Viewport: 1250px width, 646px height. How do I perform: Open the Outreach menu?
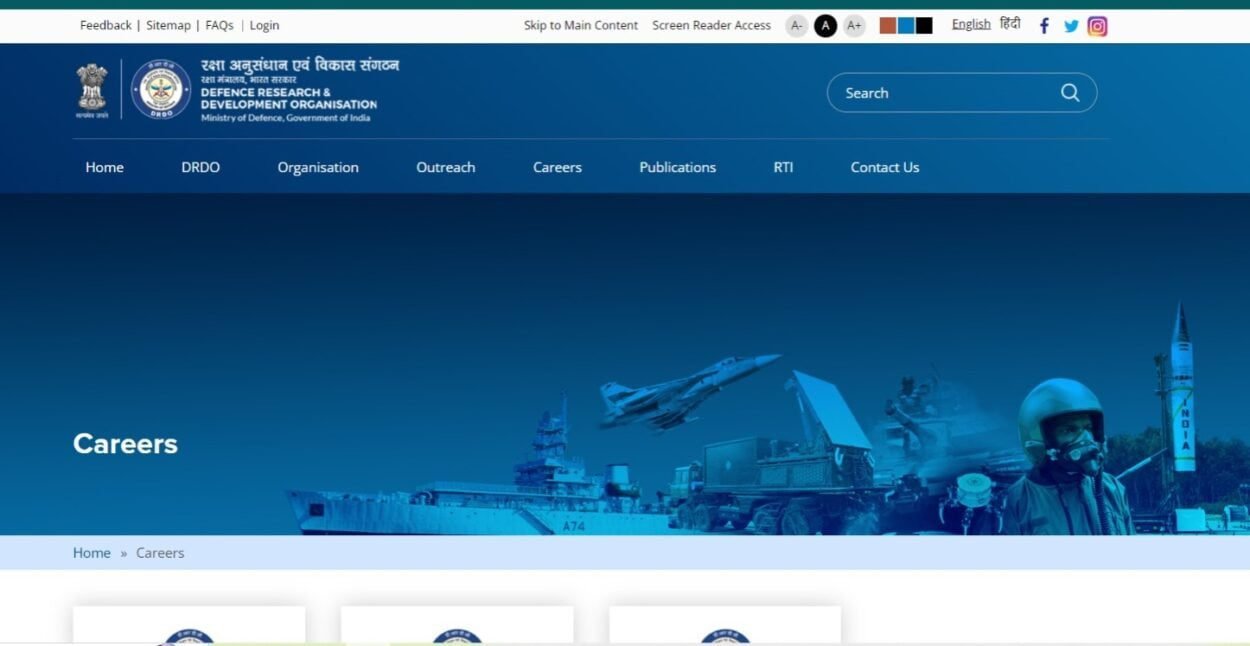pyautogui.click(x=446, y=167)
